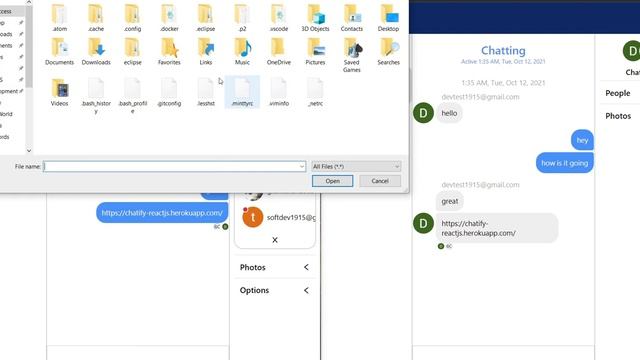Select the Pictures folder
This screenshot has width=640, height=360.
point(315,52)
